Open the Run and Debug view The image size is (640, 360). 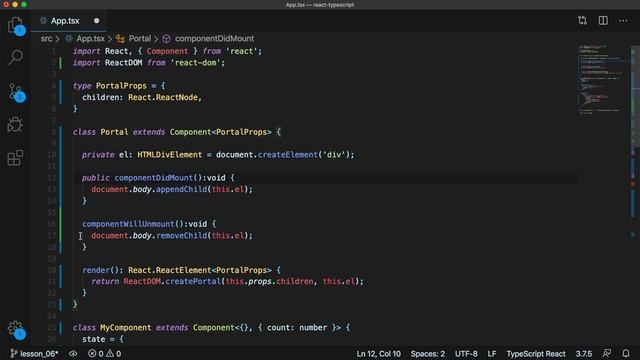(15, 124)
